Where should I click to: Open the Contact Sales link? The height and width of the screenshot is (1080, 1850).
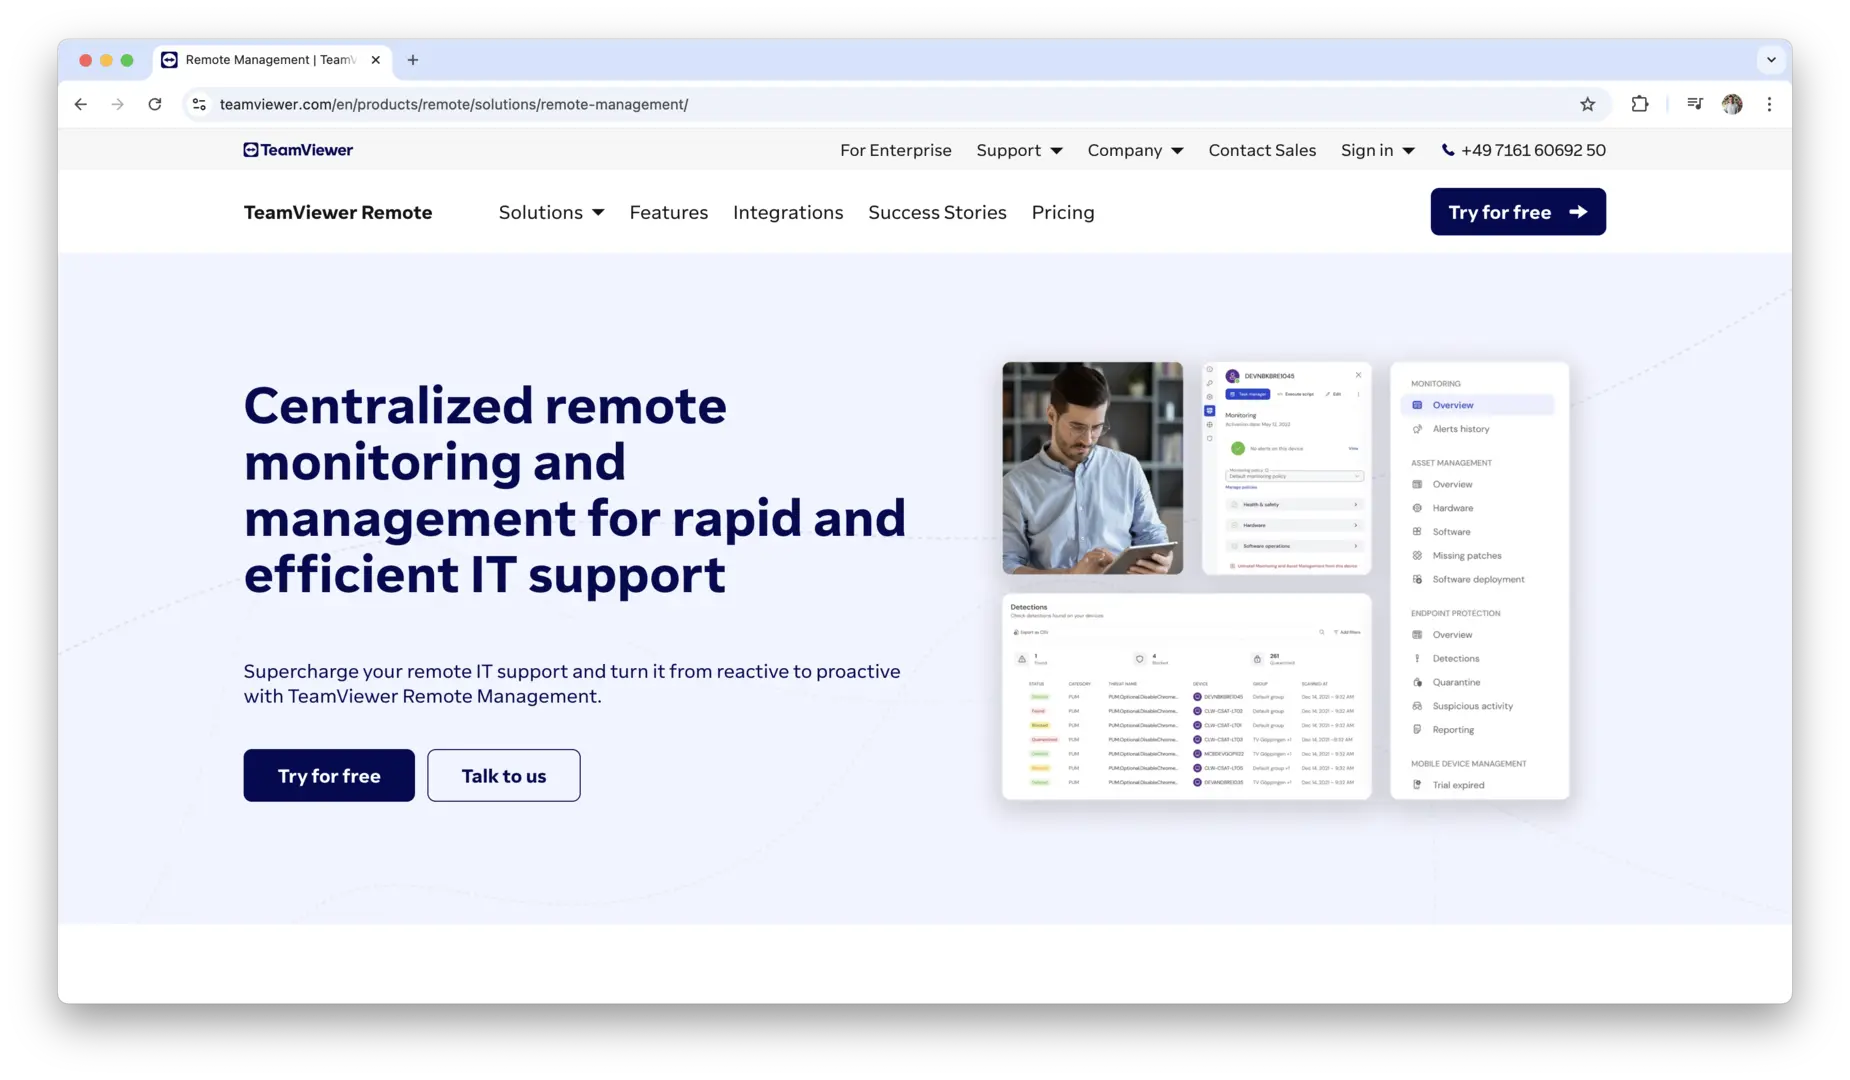(x=1262, y=150)
